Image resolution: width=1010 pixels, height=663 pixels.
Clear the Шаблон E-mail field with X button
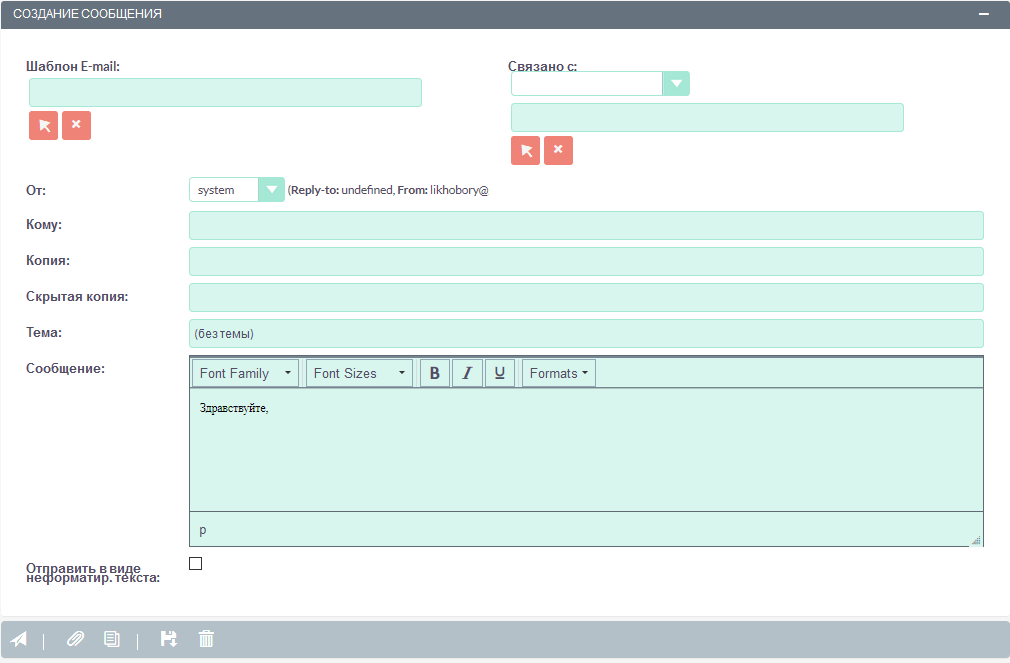(76, 125)
